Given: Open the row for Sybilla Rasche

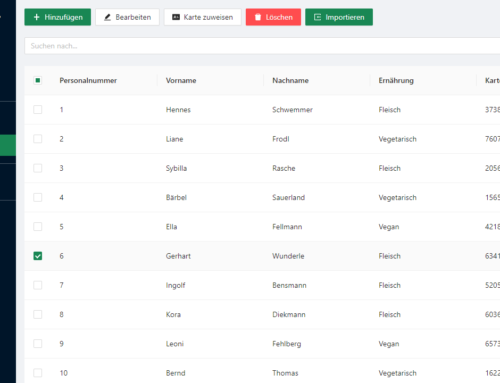Looking at the screenshot, I should click(x=262, y=168).
